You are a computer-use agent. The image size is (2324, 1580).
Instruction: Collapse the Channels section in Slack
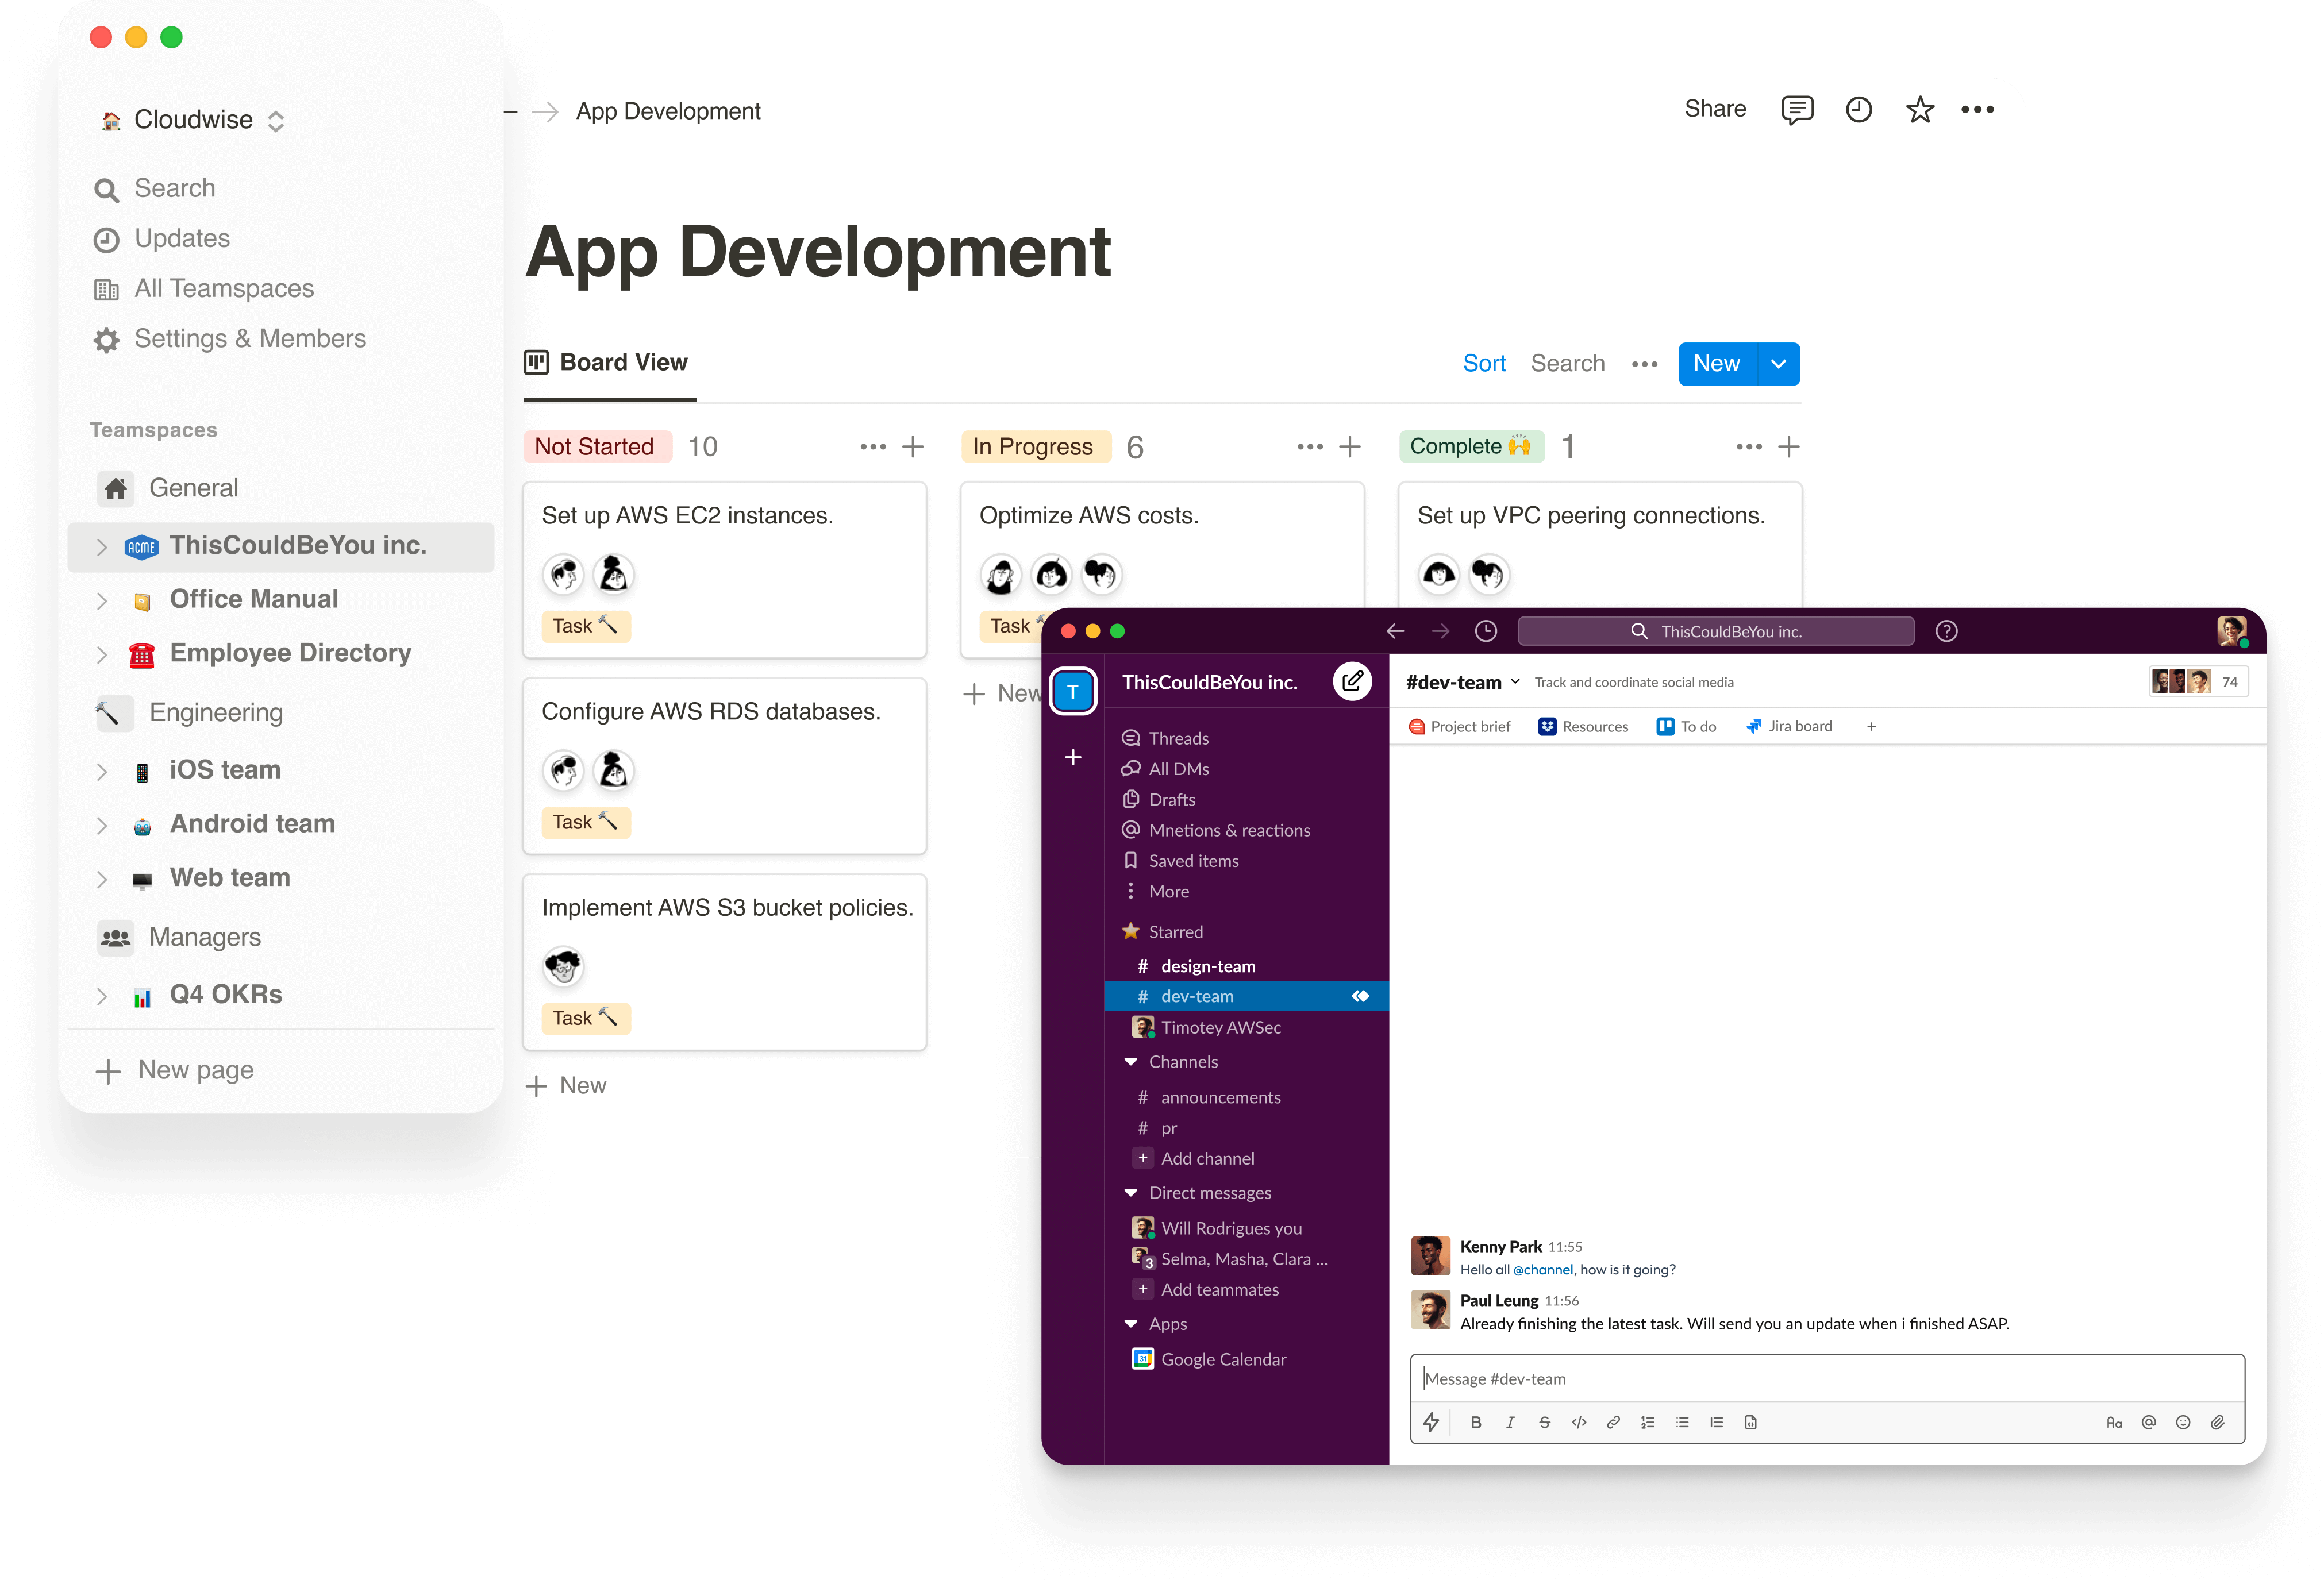point(1131,1062)
